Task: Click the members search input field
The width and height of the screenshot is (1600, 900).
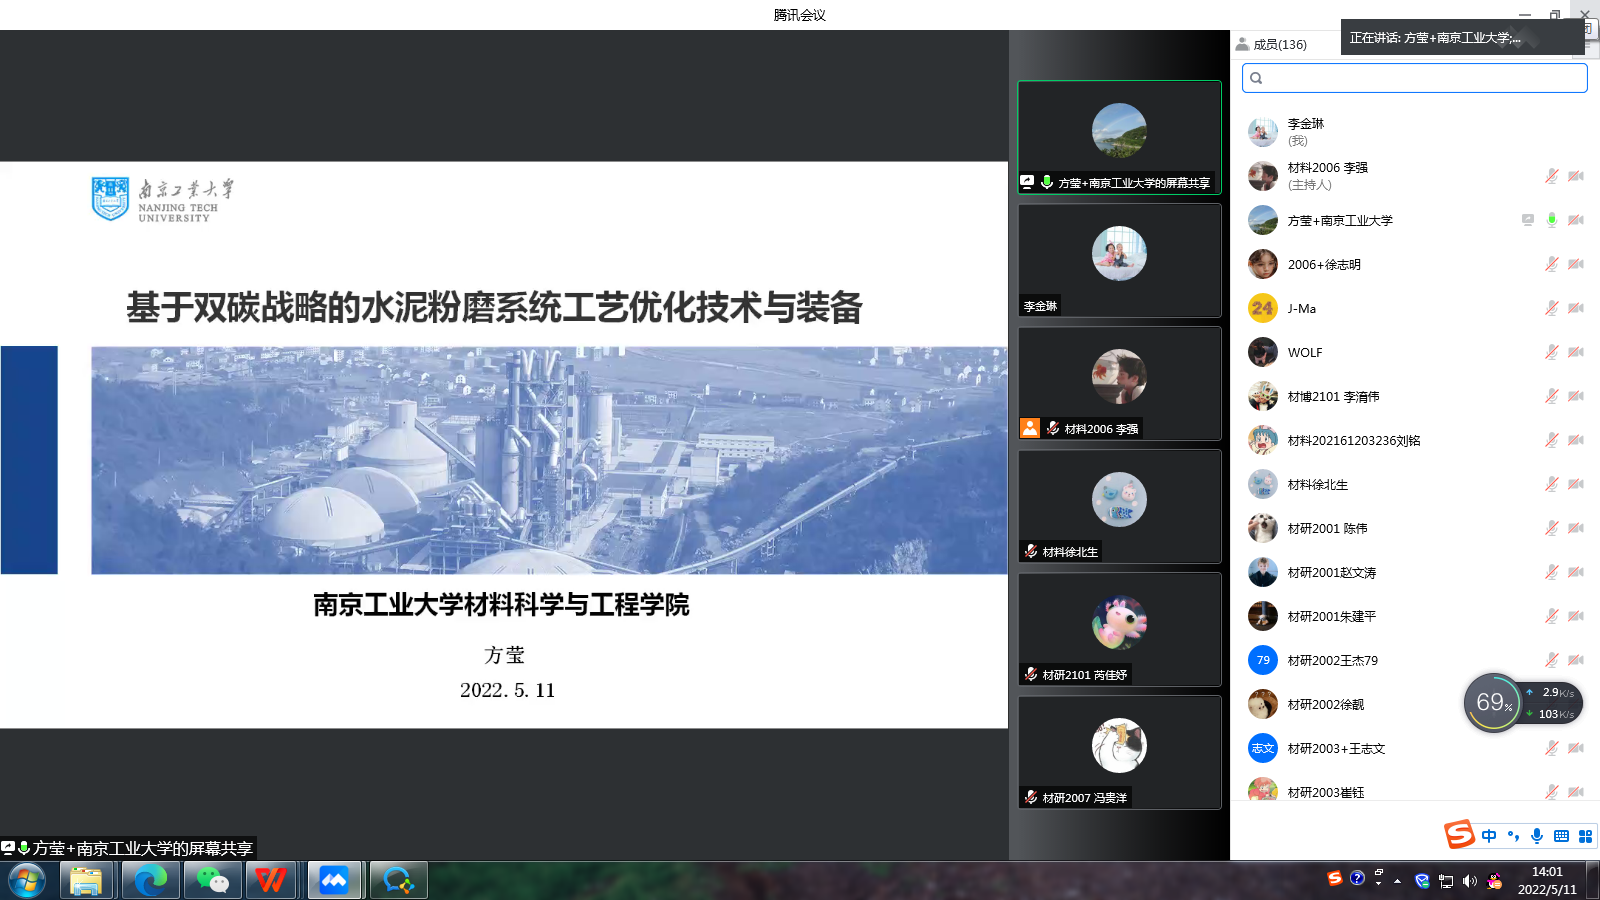Action: pyautogui.click(x=1414, y=78)
